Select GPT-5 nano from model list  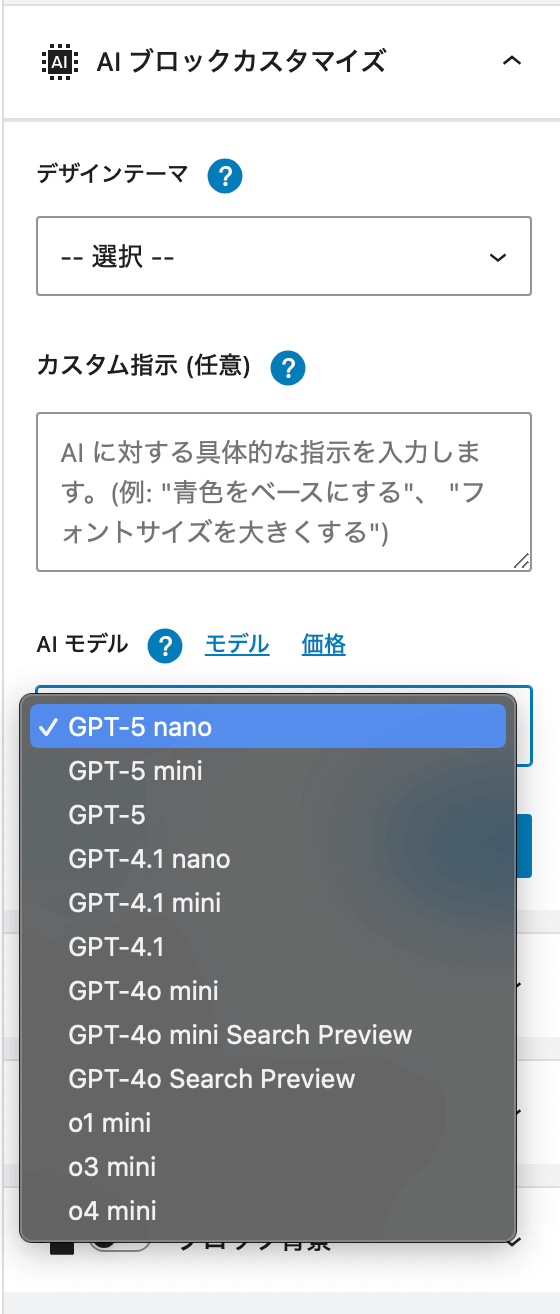(x=268, y=727)
